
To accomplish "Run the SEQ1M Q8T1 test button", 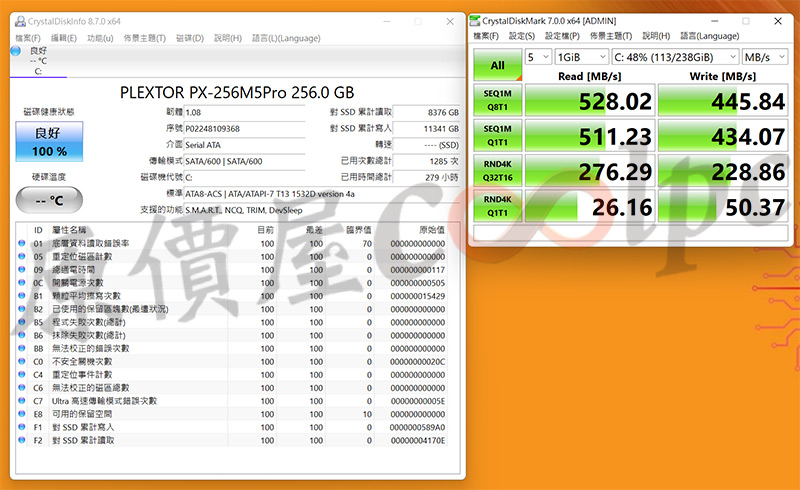I will coord(497,100).
